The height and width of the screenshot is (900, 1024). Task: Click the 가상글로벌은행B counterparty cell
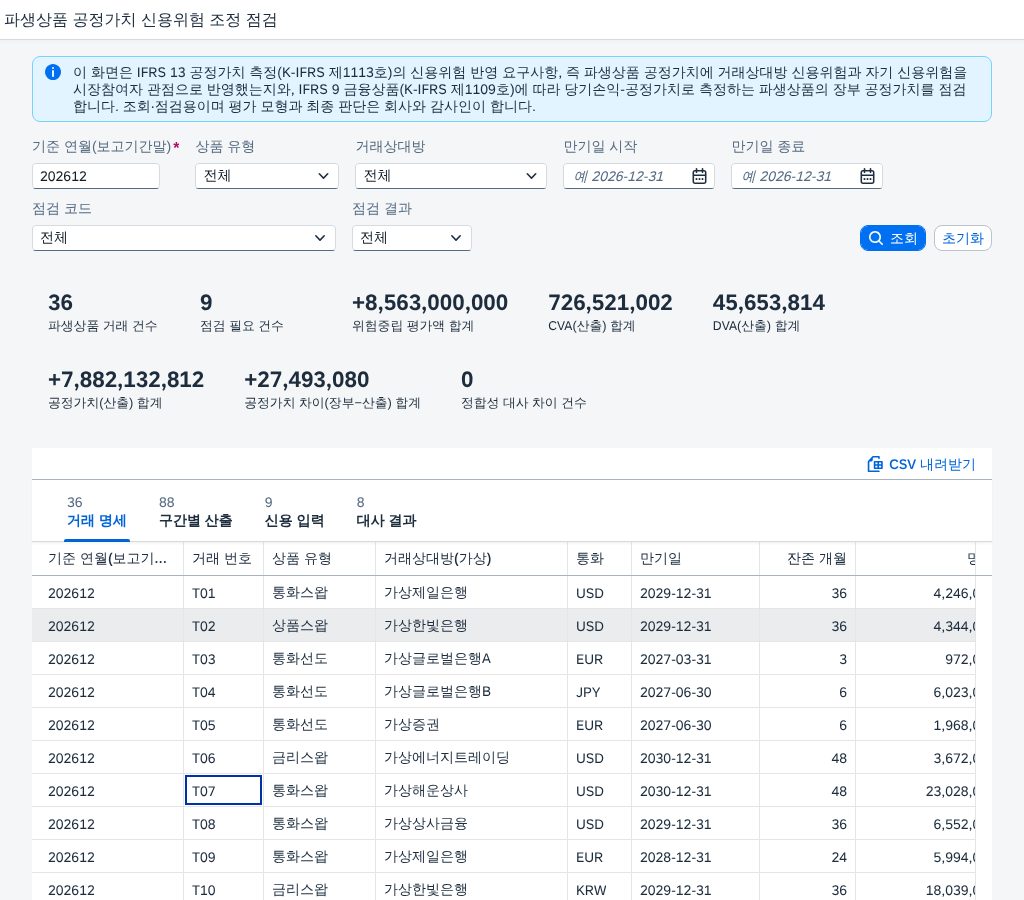click(x=472, y=692)
